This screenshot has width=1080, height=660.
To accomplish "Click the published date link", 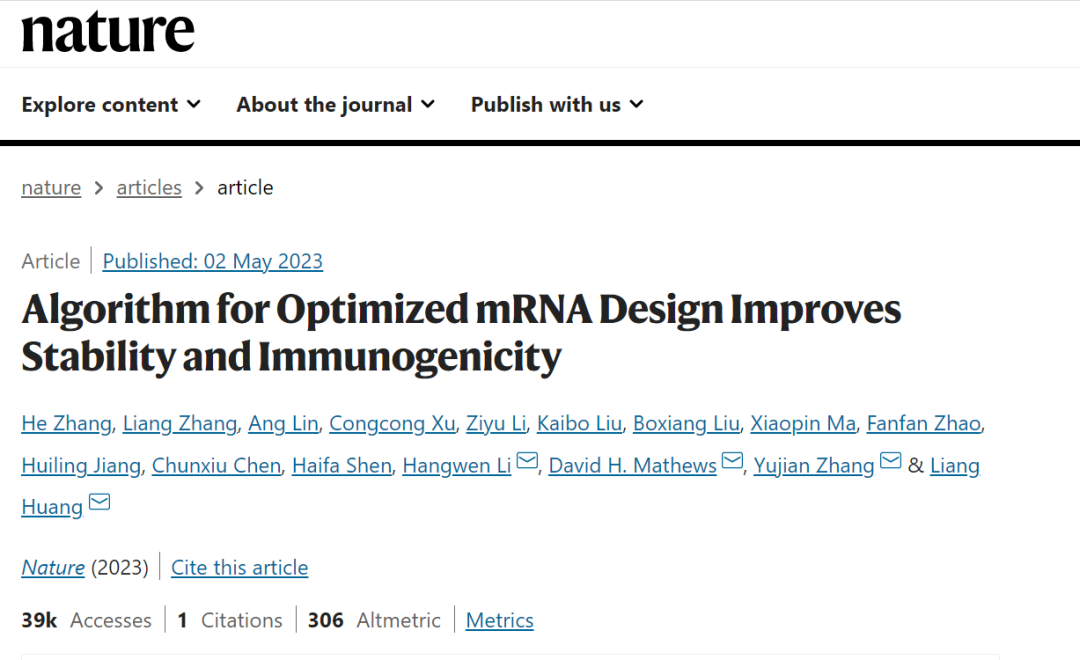I will 213,262.
